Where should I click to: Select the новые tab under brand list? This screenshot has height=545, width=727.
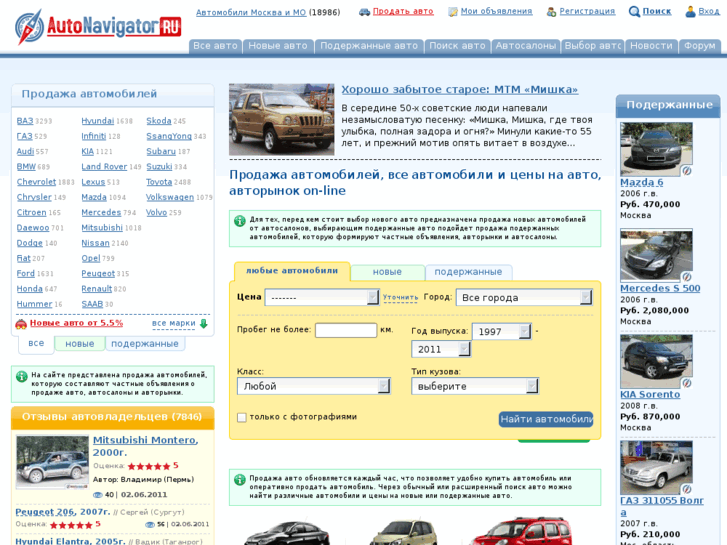coord(80,344)
